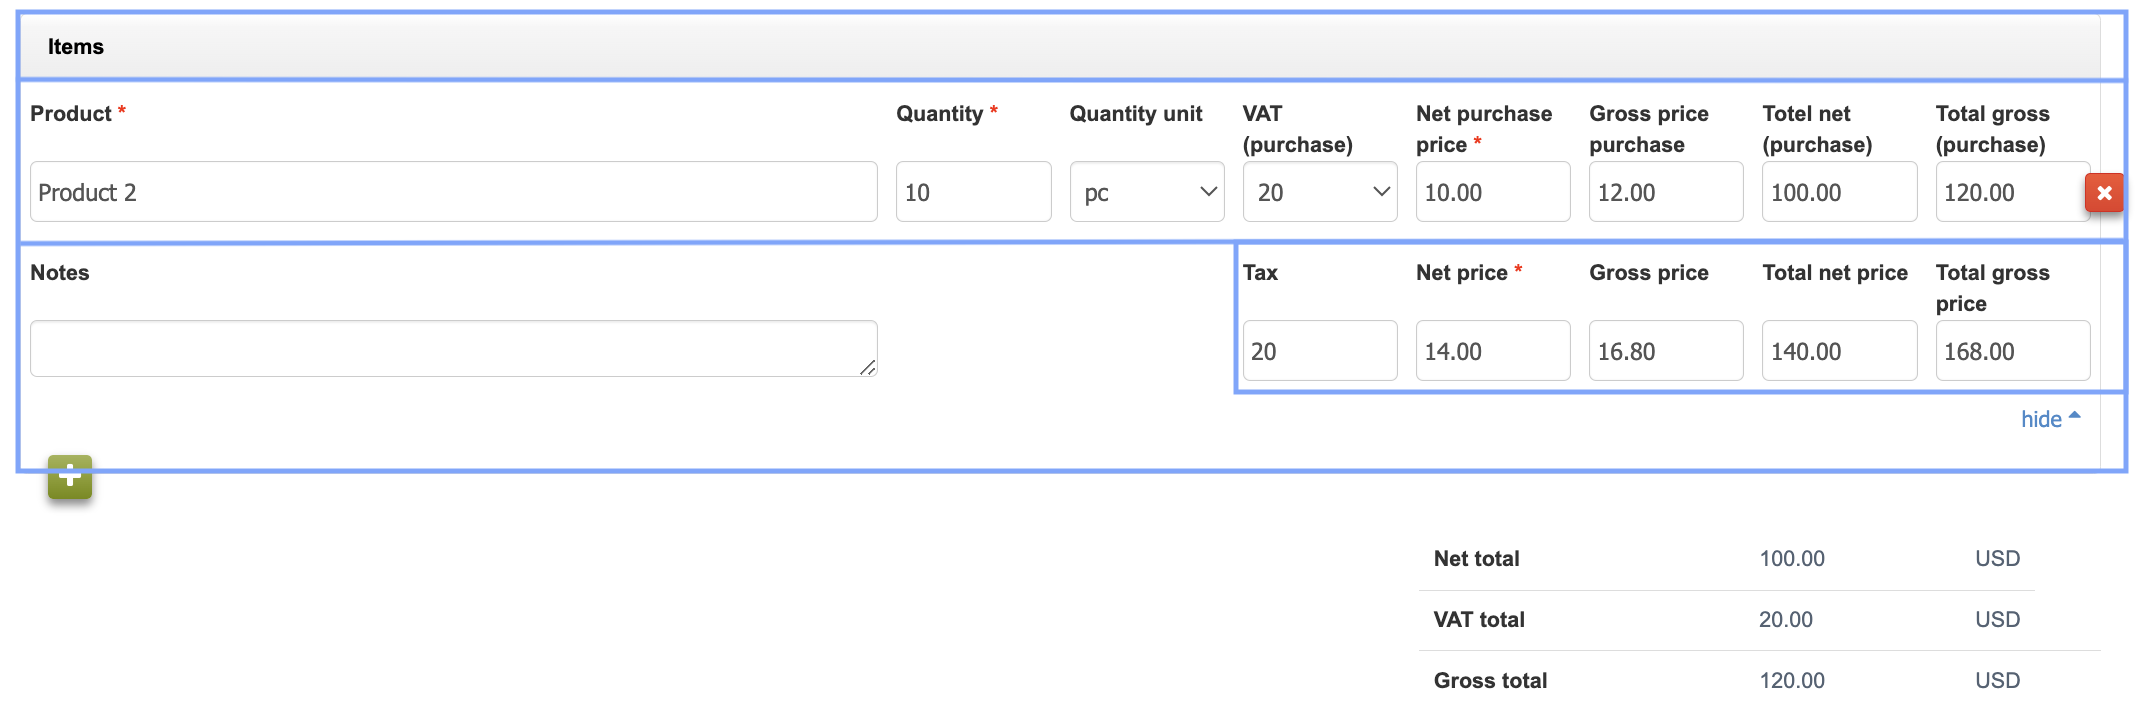
Task: Click the red delete item row button
Action: click(x=2104, y=193)
